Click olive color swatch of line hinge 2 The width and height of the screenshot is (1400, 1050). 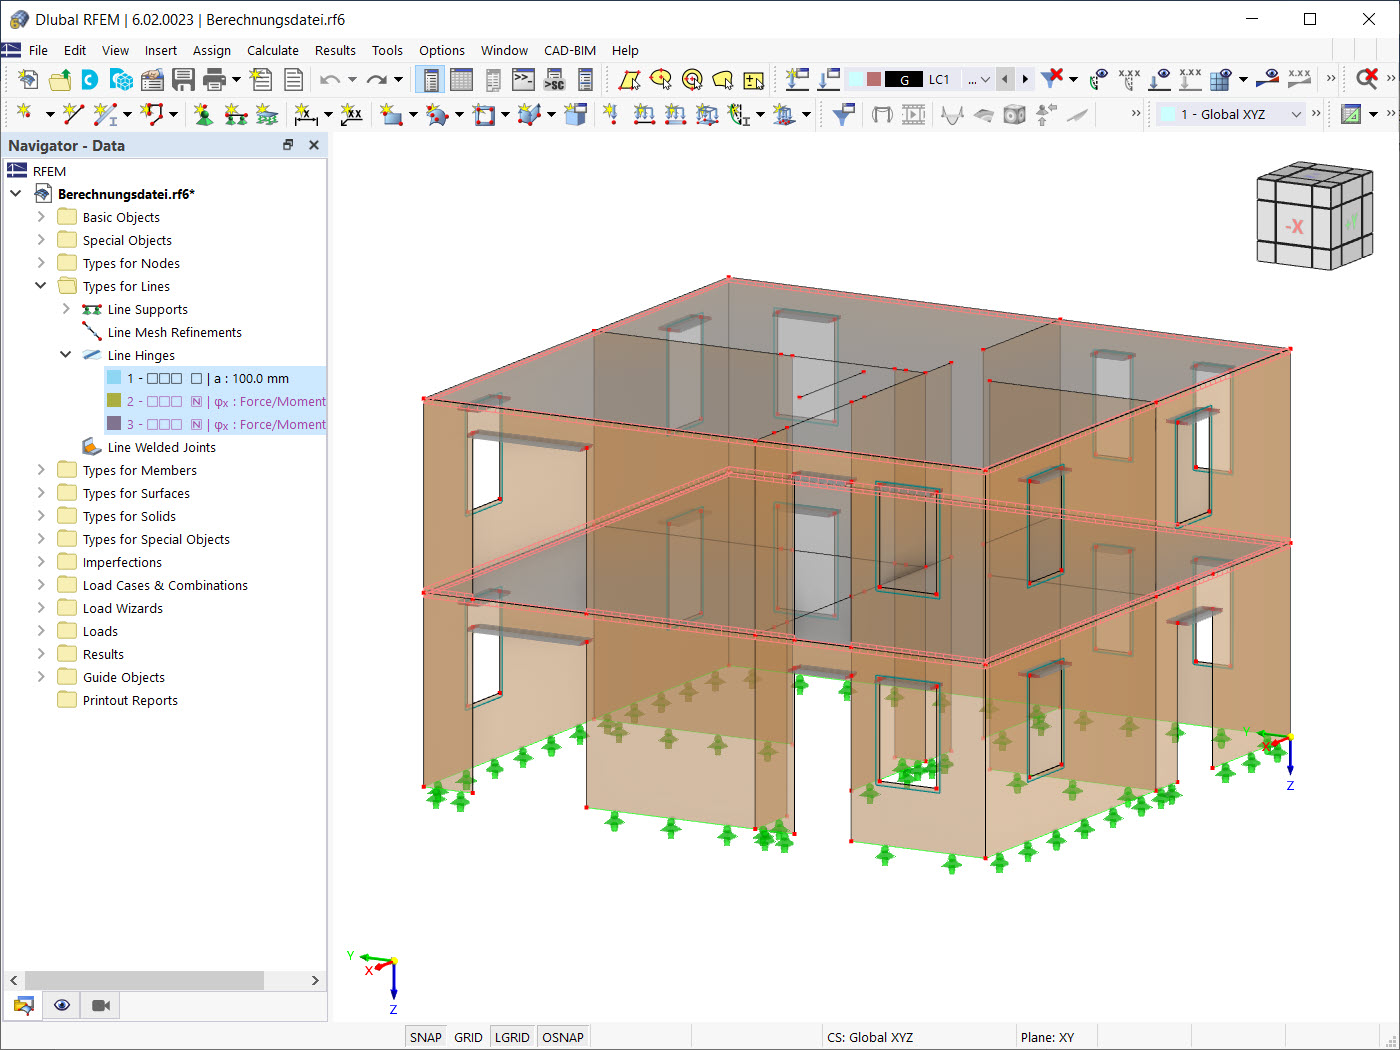pos(114,401)
